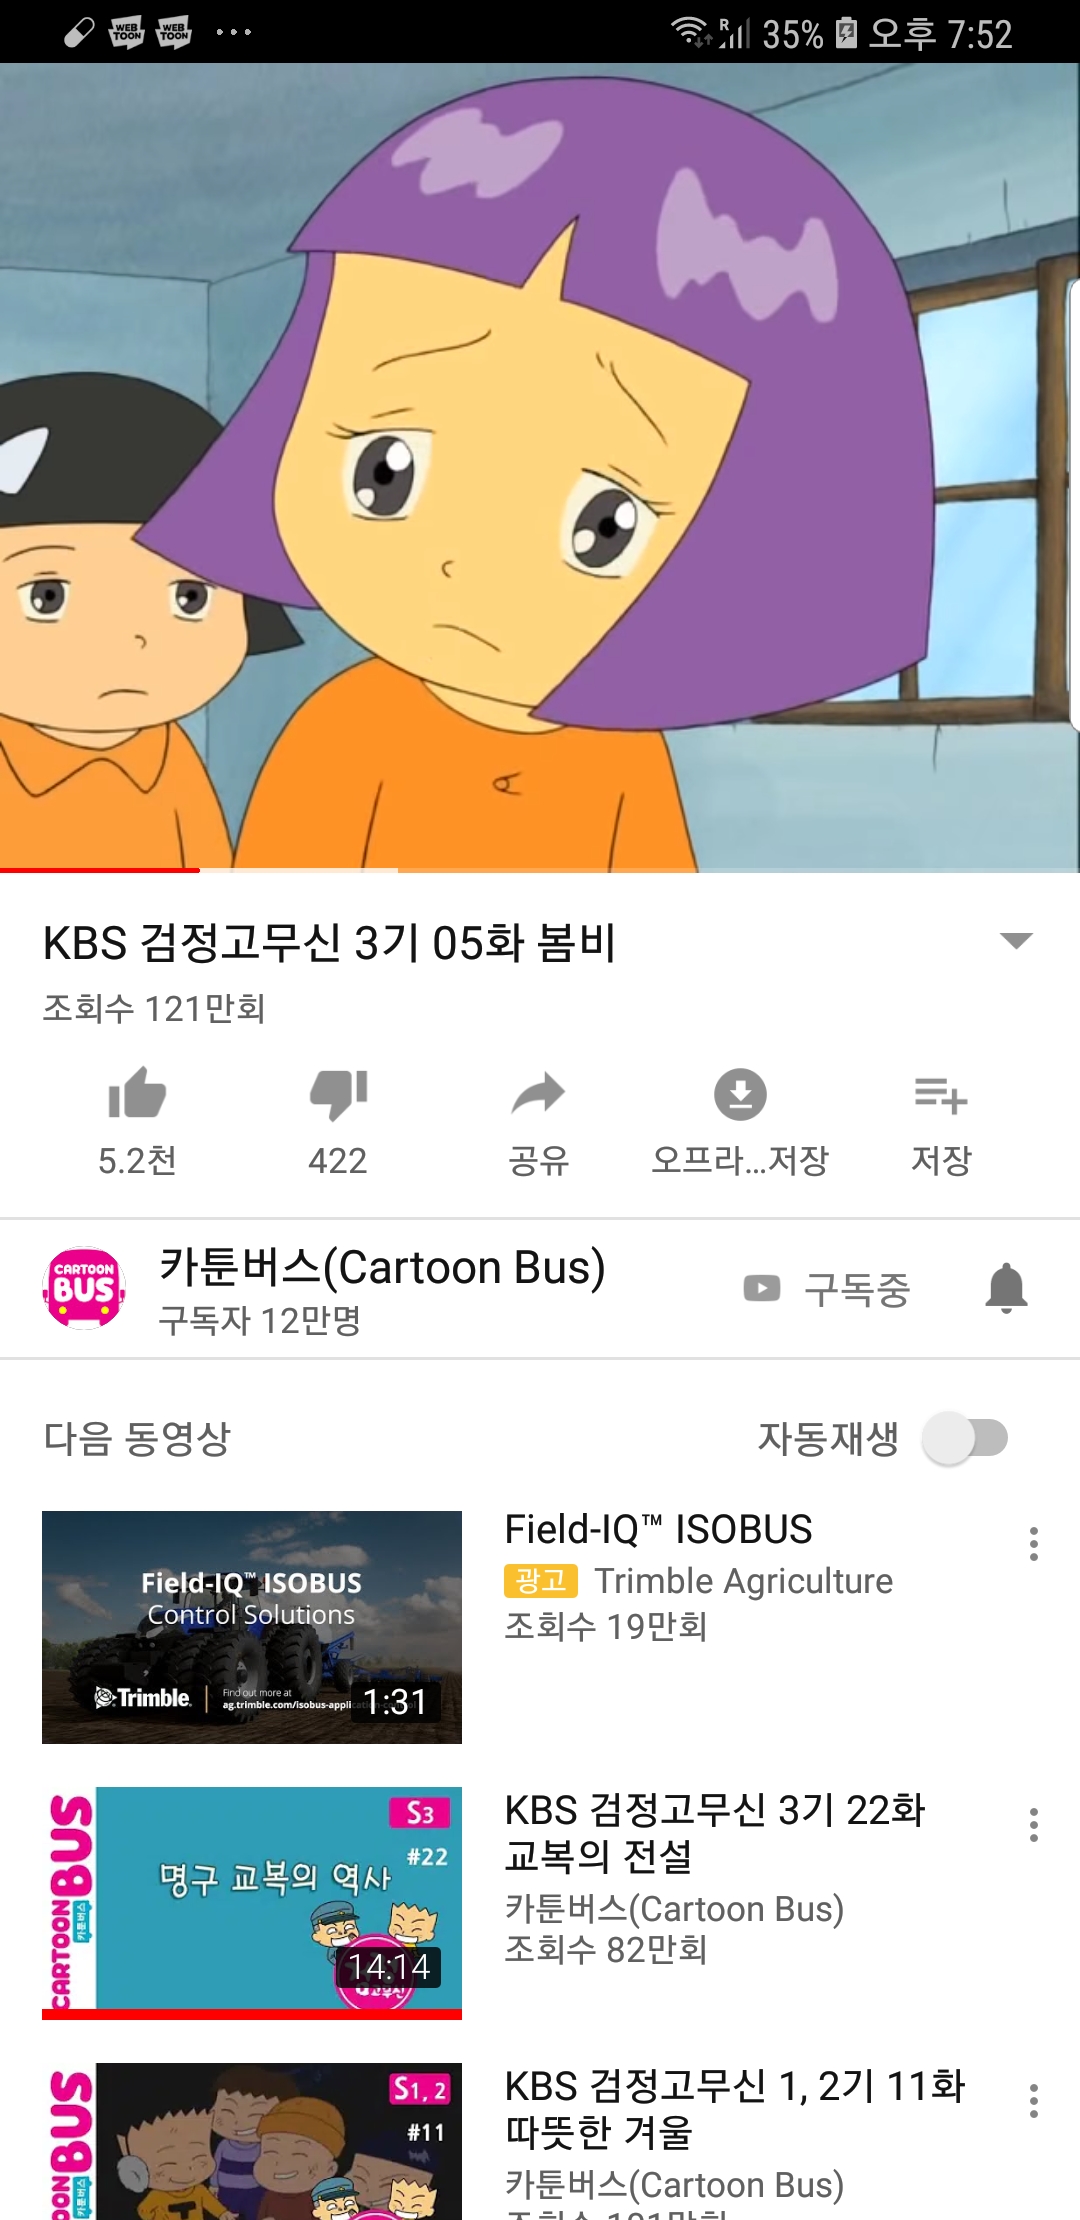Expand the video description arrow
Image resolution: width=1080 pixels, height=2220 pixels.
(1016, 940)
